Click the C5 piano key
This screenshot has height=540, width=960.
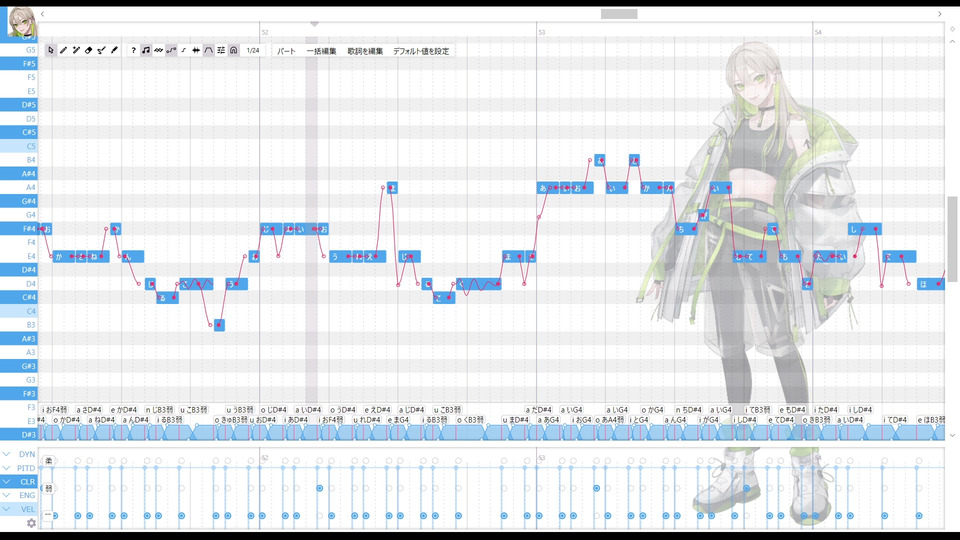[19, 146]
